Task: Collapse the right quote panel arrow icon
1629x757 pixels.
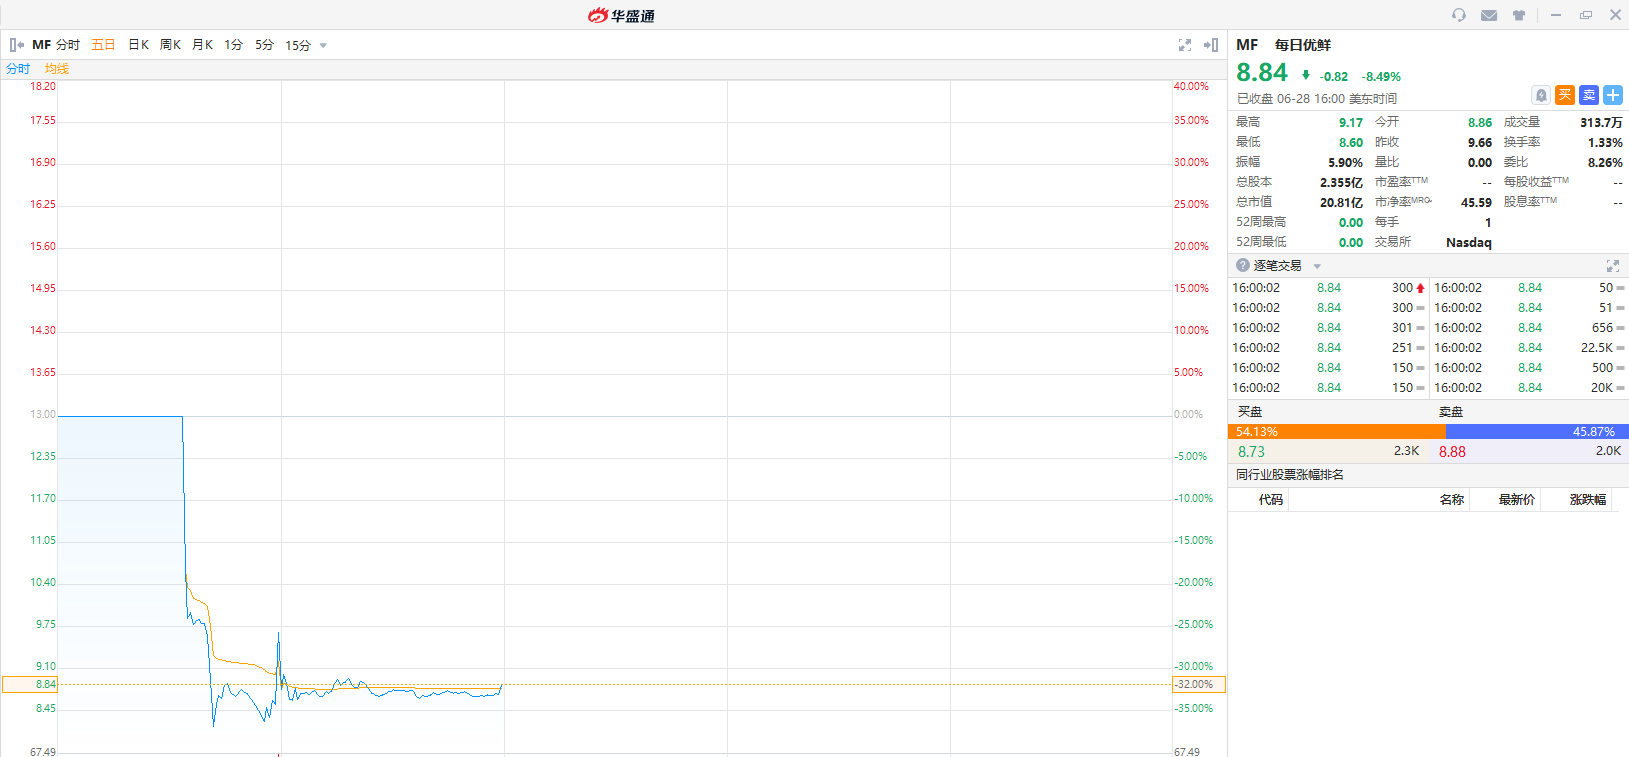Action: click(x=1211, y=45)
